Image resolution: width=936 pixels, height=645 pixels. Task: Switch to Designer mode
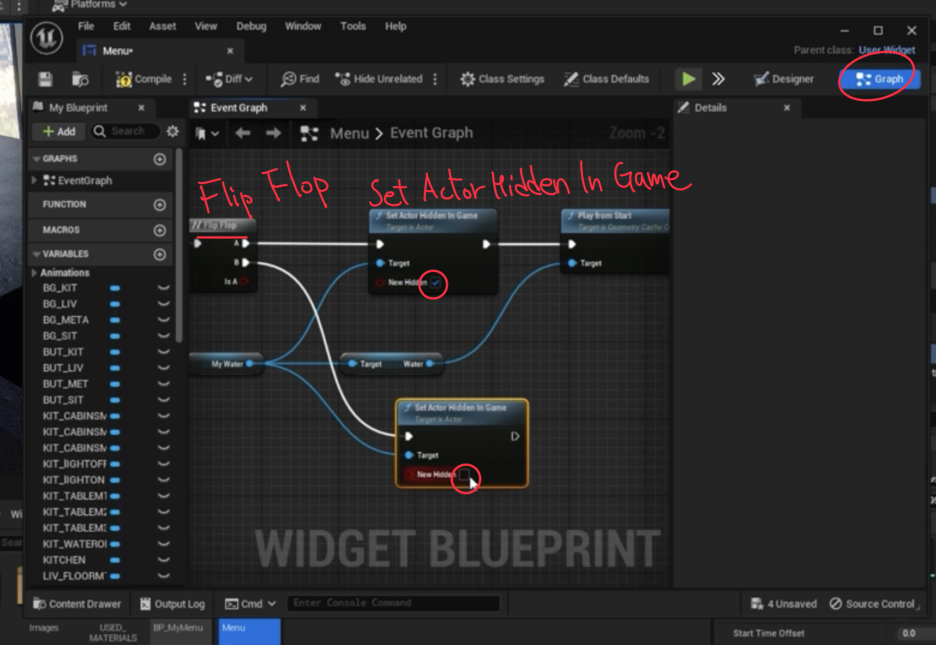[x=784, y=79]
